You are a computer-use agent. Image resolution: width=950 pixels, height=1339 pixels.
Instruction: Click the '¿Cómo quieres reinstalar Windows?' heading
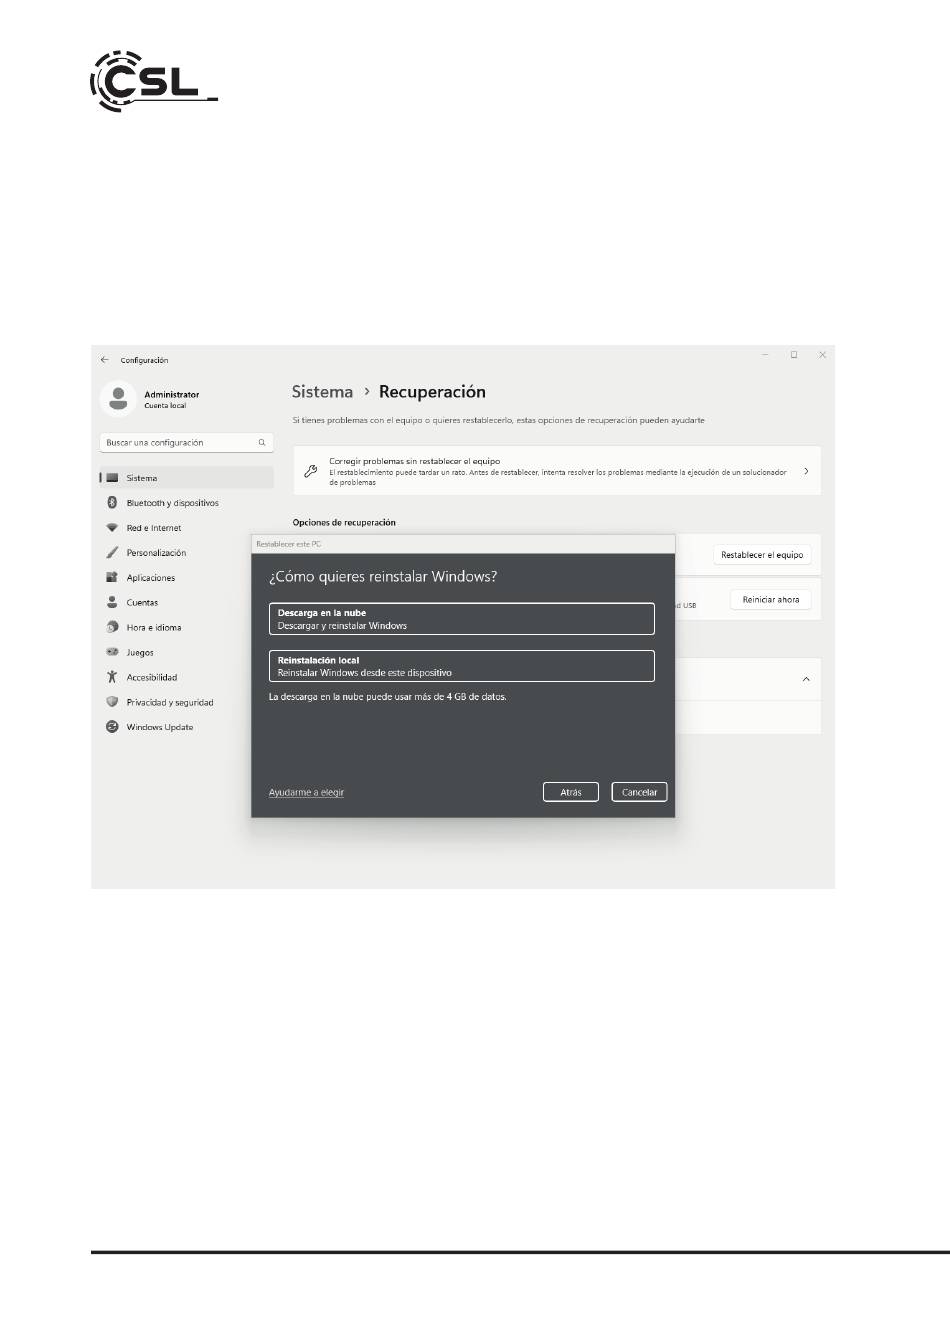(383, 577)
